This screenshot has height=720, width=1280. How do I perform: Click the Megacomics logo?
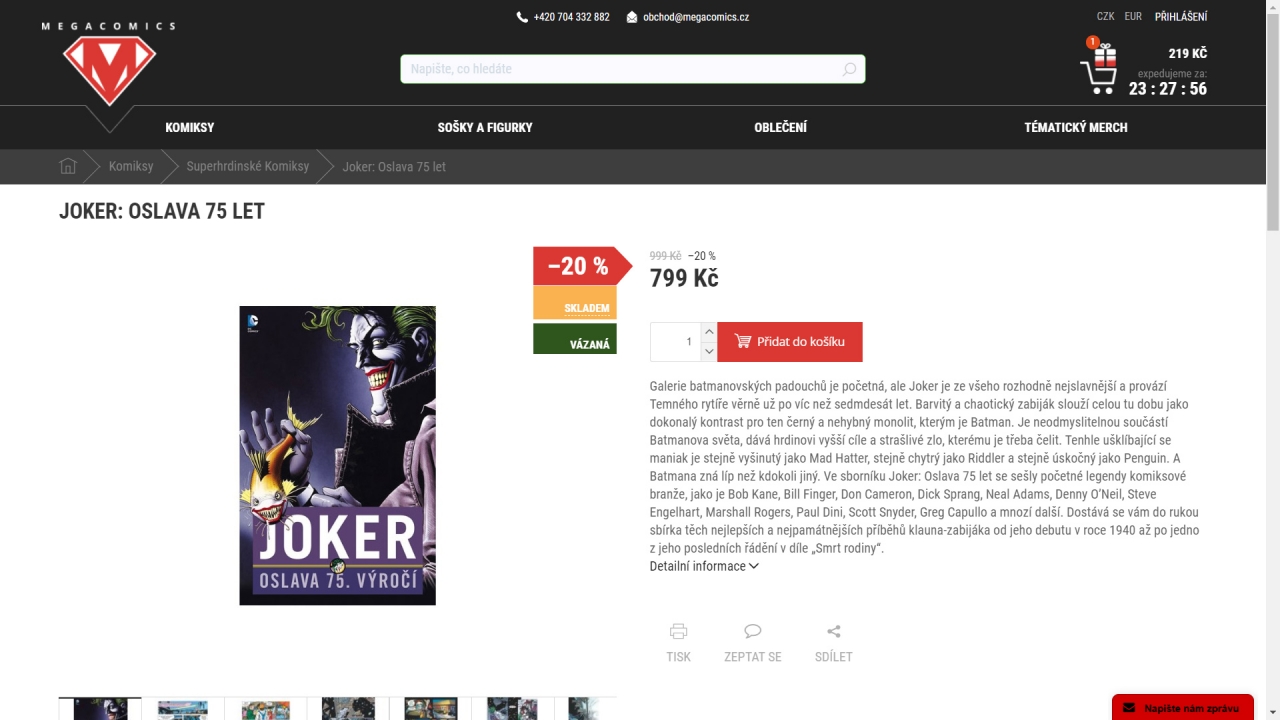click(108, 66)
